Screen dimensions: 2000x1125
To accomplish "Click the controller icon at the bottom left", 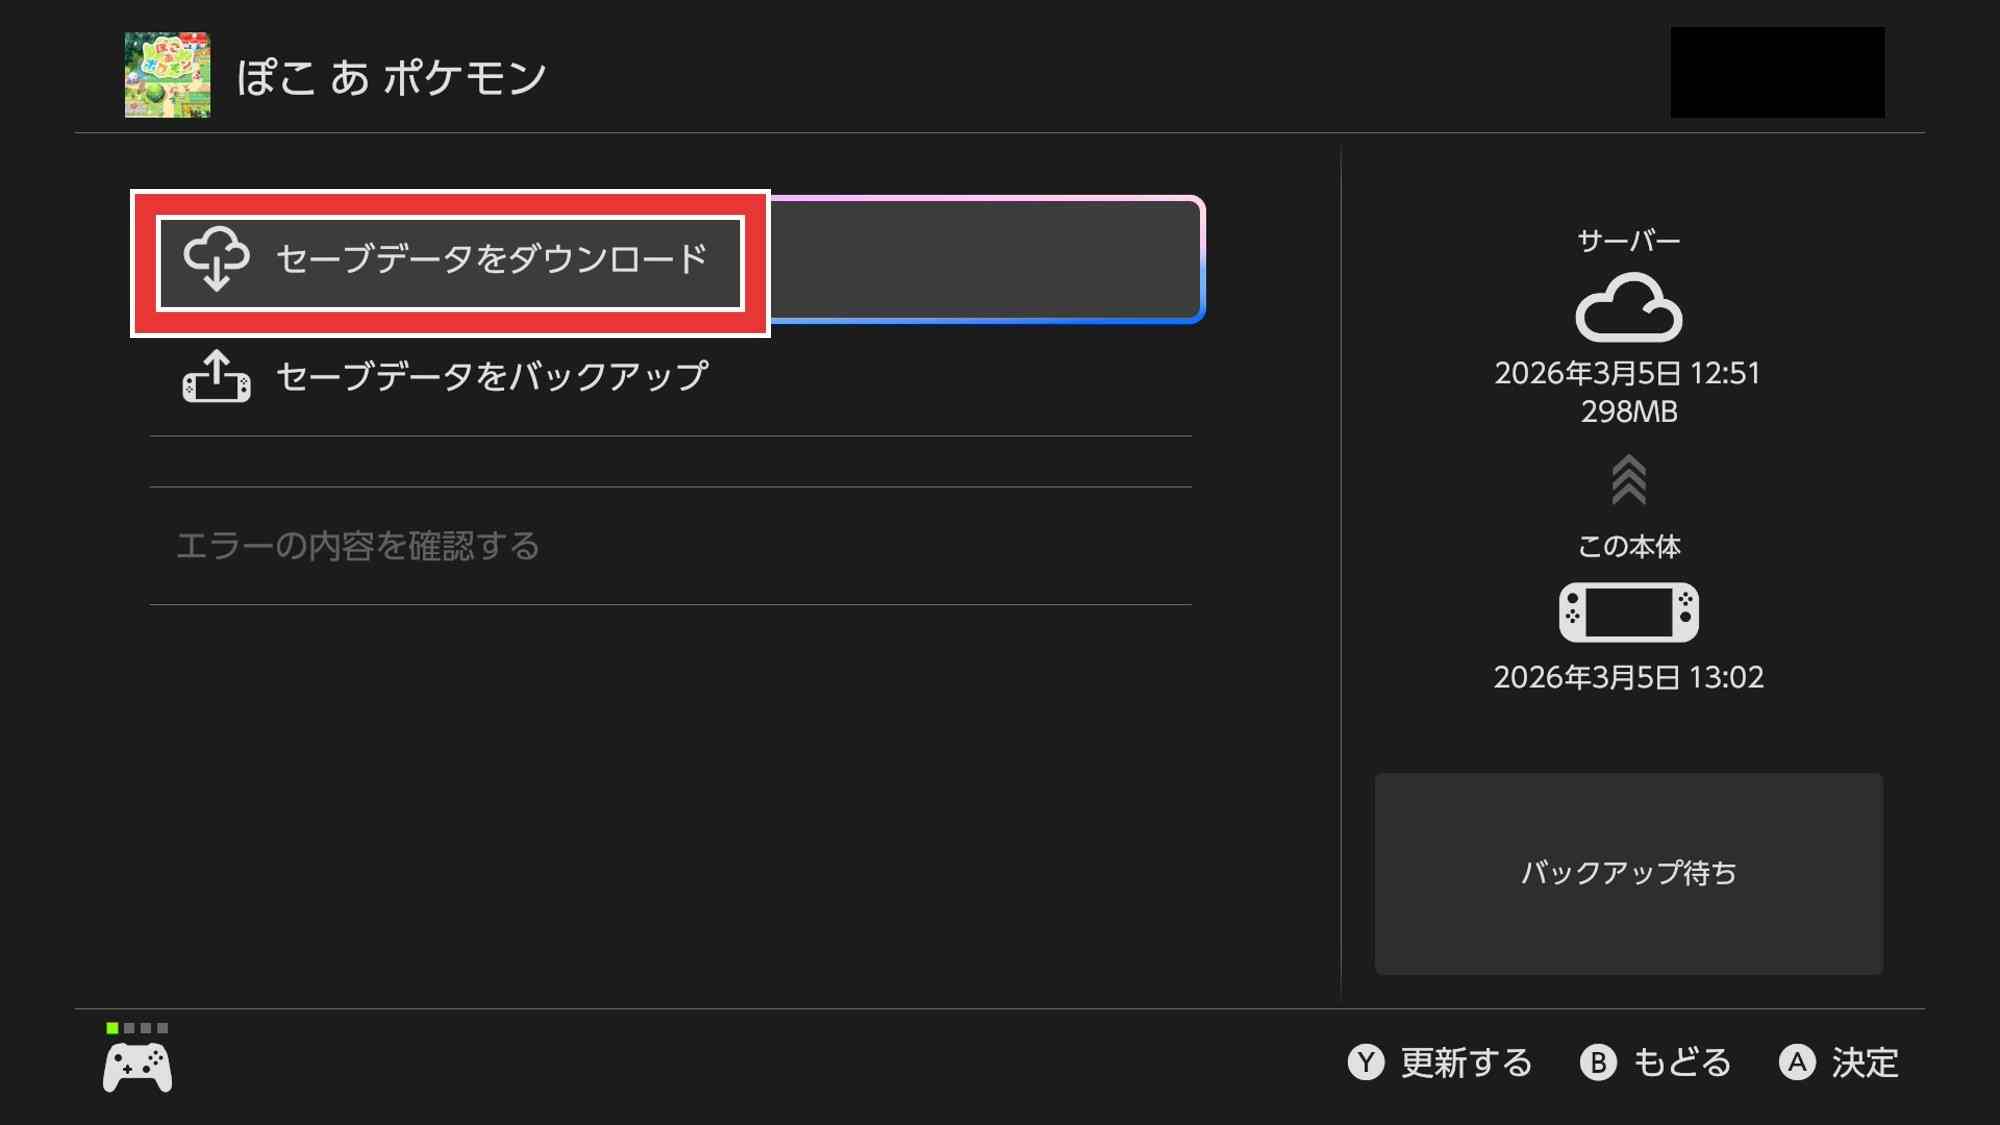I will pyautogui.click(x=138, y=1067).
